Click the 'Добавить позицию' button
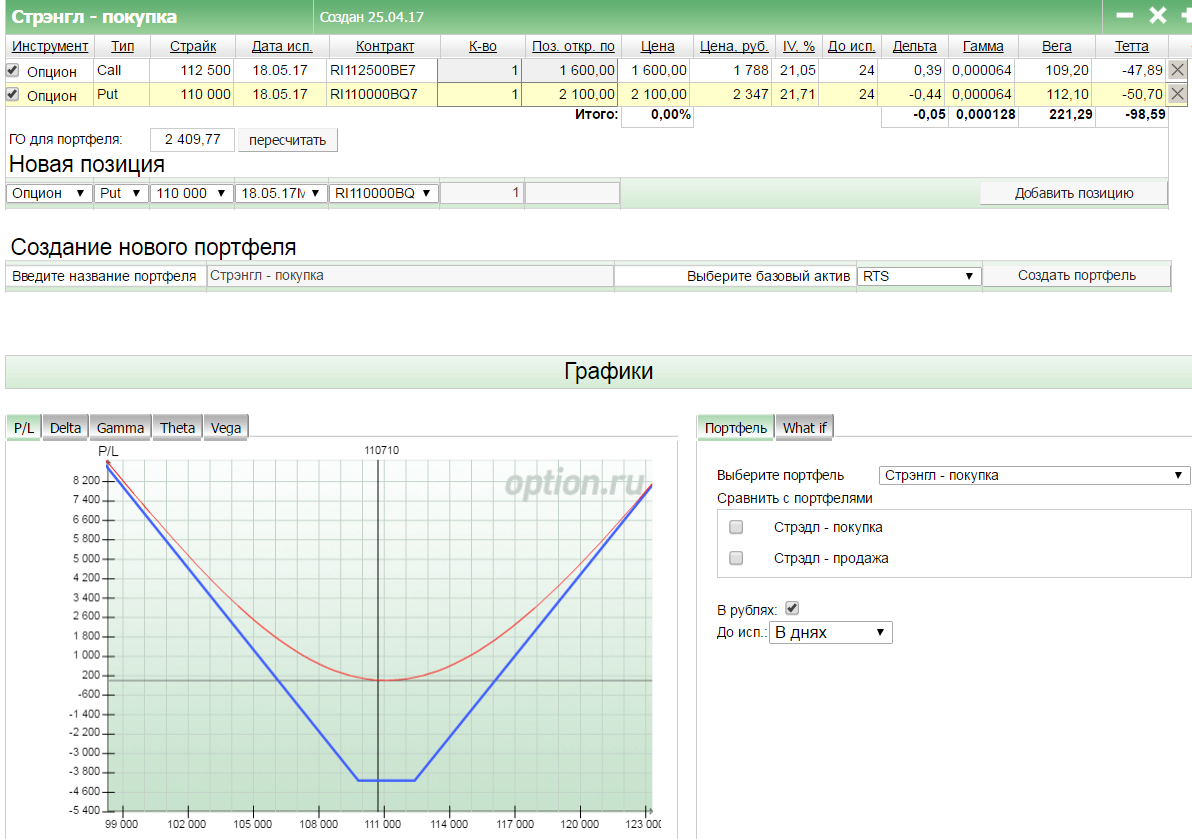Screen dimensions: 1192x839 point(1073,193)
